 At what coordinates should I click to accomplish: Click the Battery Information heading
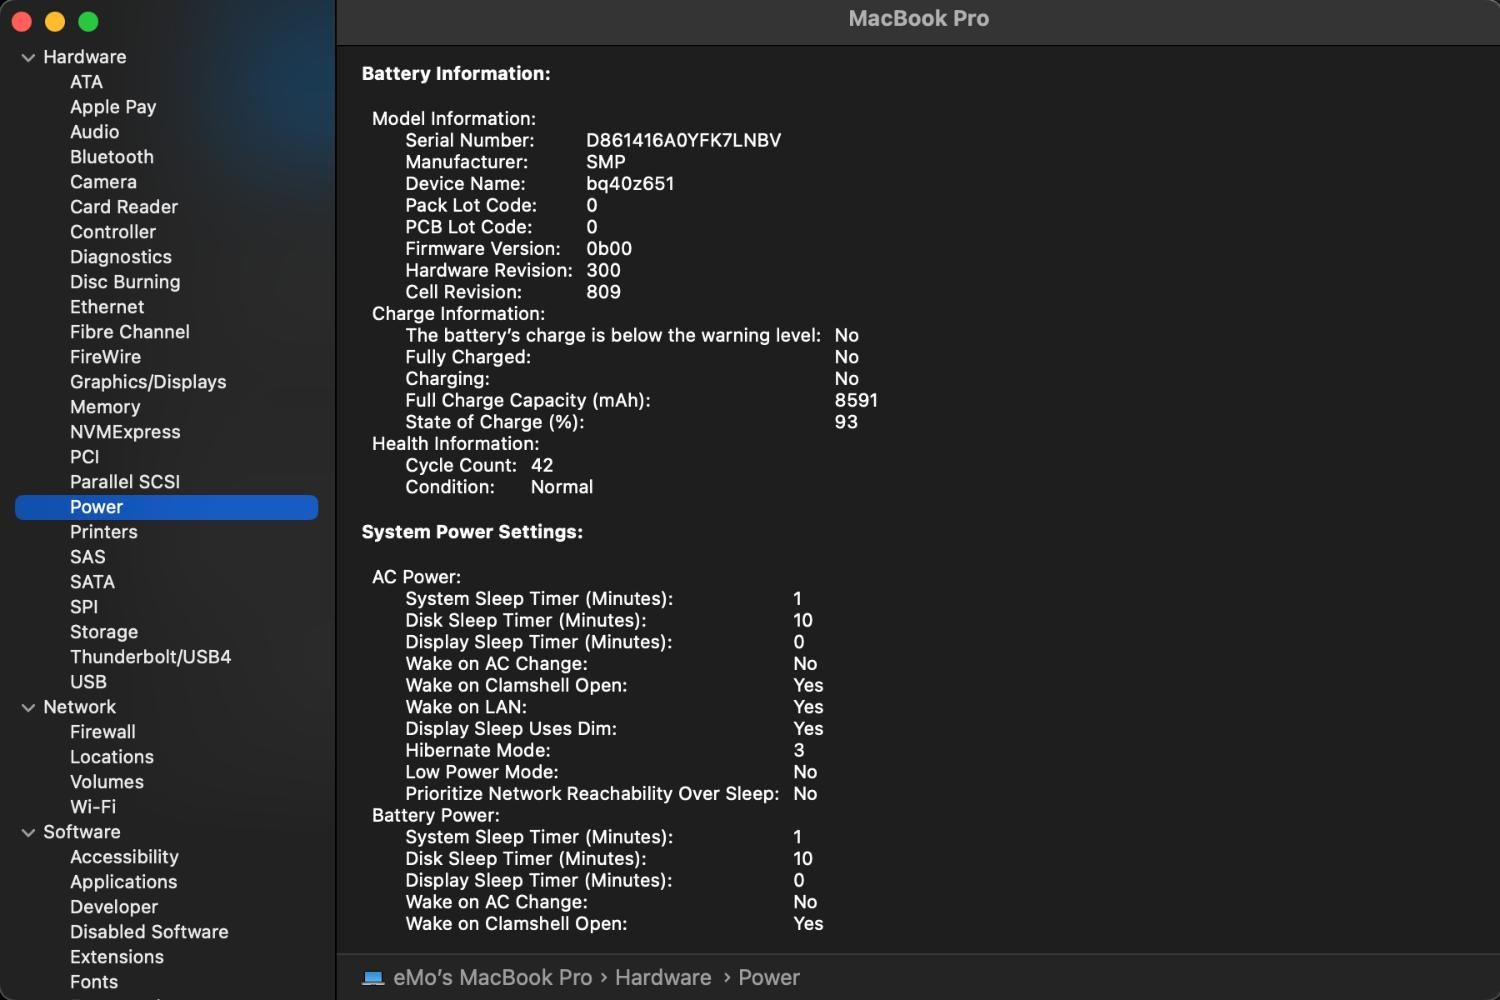pyautogui.click(x=456, y=74)
